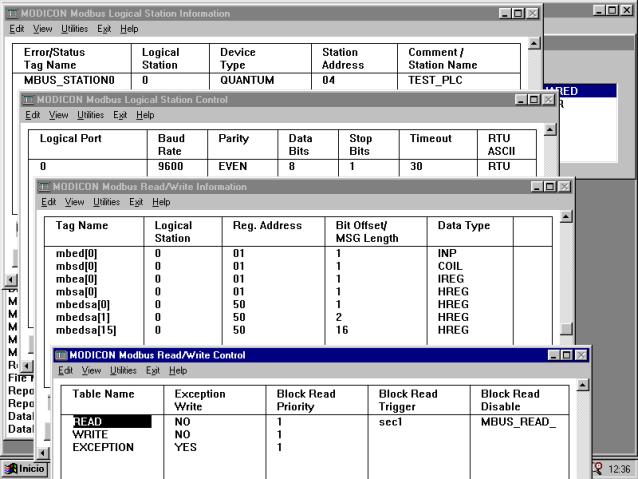Open View menu in Logical Station Control window
The image size is (638, 479).
tap(59, 115)
